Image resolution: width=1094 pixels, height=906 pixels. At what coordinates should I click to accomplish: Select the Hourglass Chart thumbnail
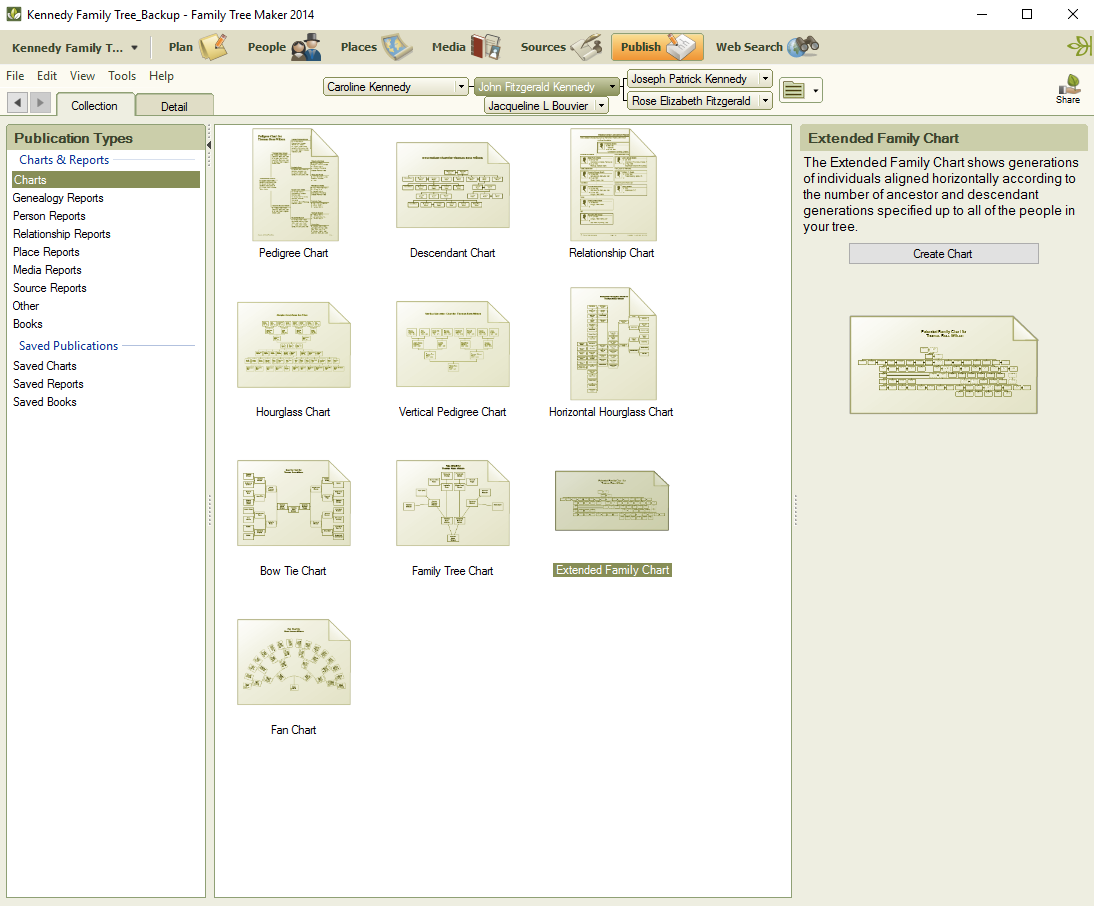pos(294,345)
